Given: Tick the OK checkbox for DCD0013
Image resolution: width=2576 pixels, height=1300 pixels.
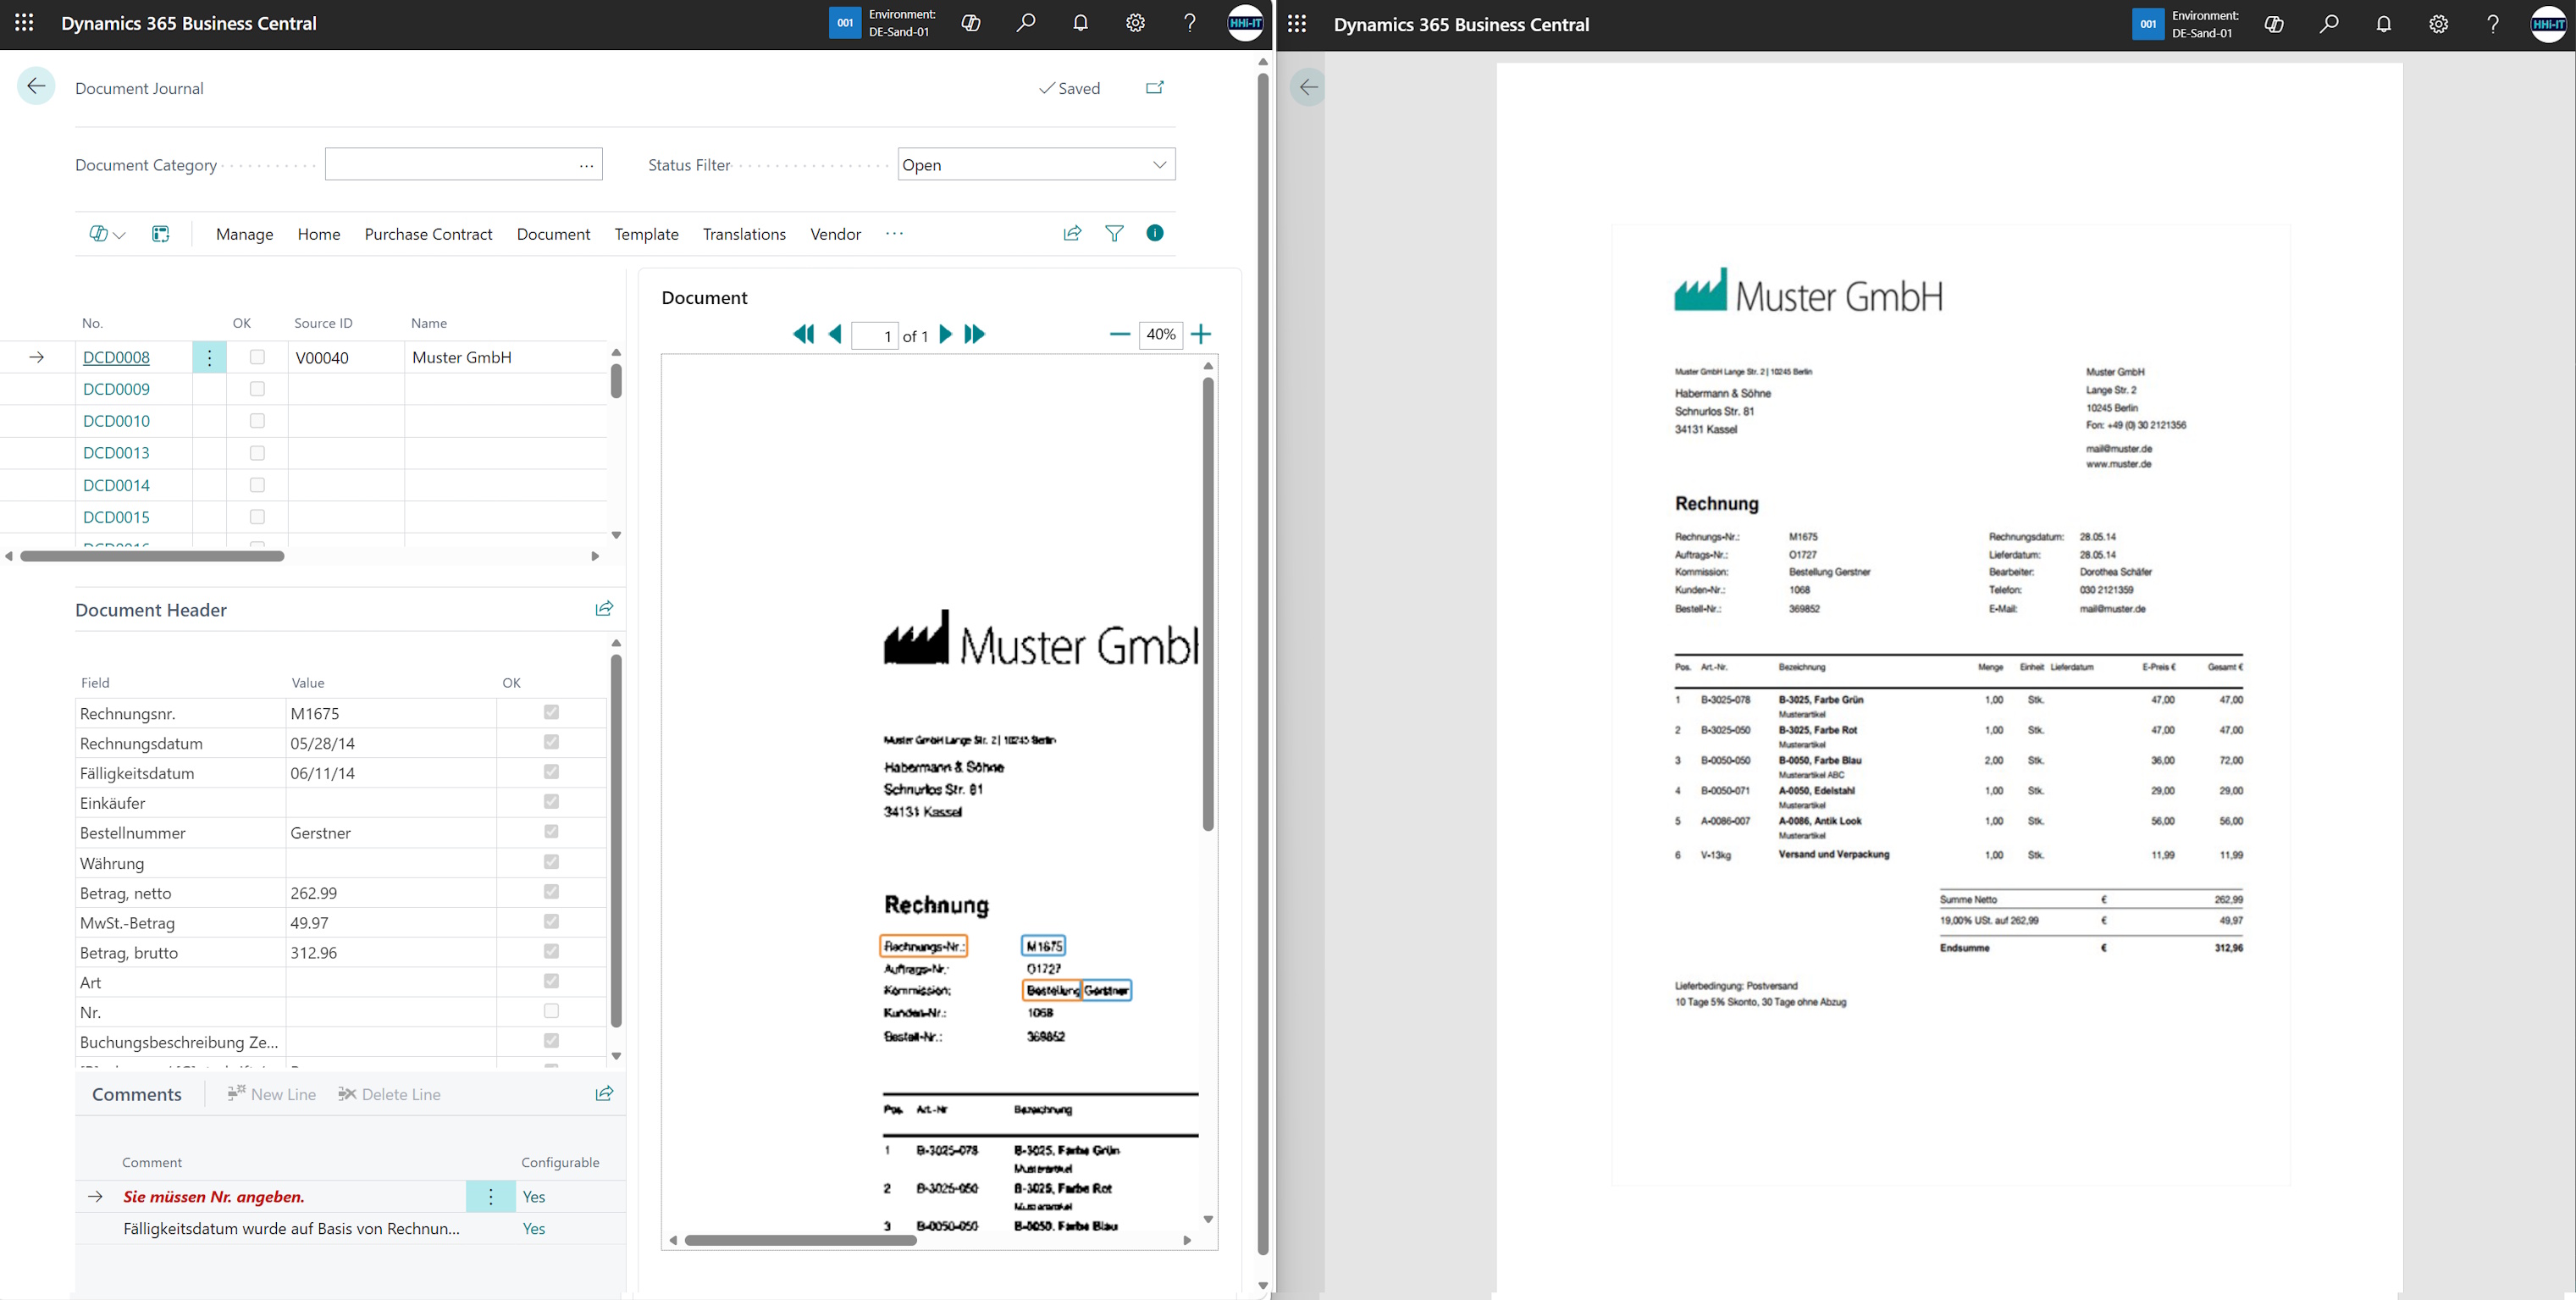Looking at the screenshot, I should click(x=257, y=453).
